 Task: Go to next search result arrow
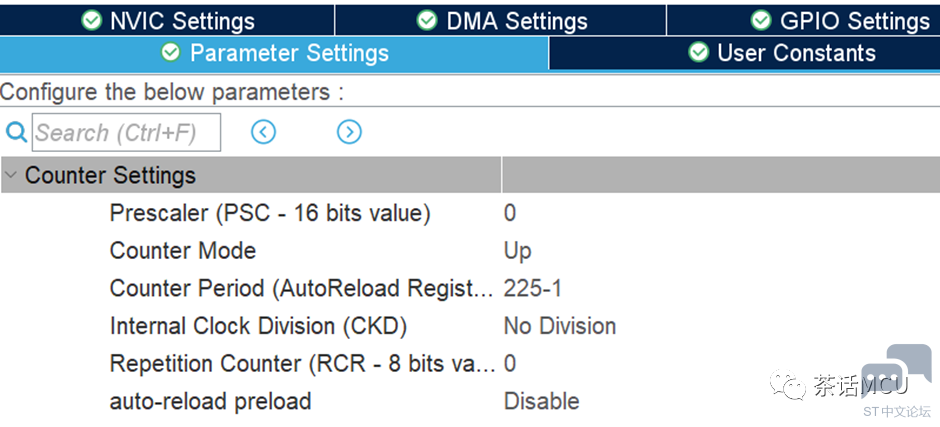coord(349,132)
